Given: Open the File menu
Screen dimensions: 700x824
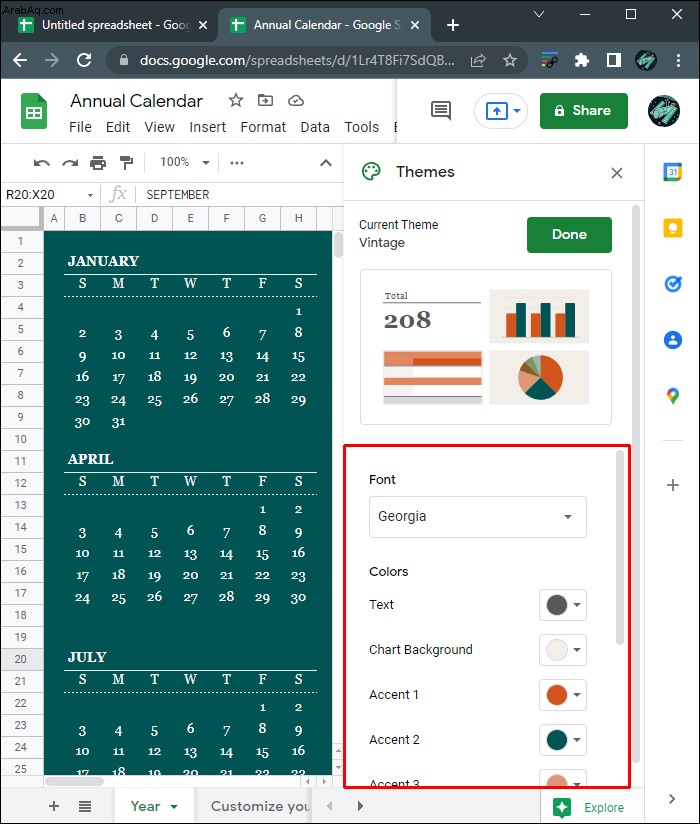Looking at the screenshot, I should click(x=80, y=127).
